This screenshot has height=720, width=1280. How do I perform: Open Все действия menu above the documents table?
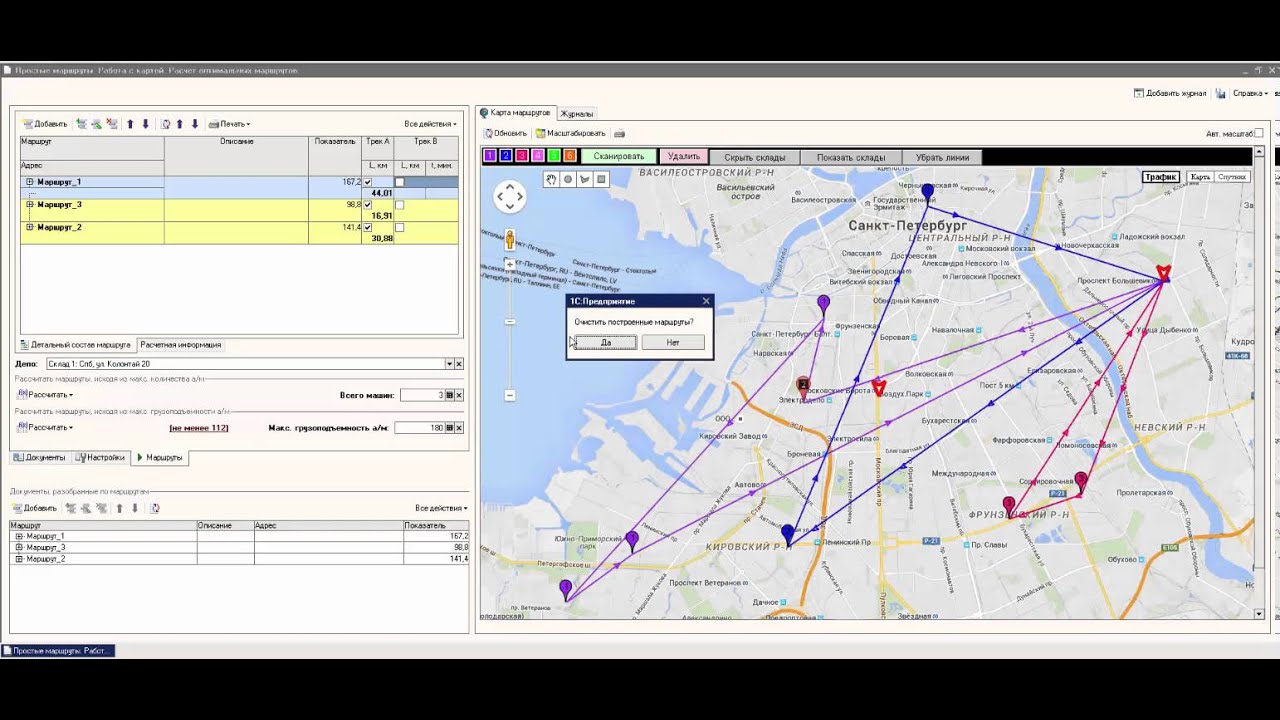[x=441, y=508]
